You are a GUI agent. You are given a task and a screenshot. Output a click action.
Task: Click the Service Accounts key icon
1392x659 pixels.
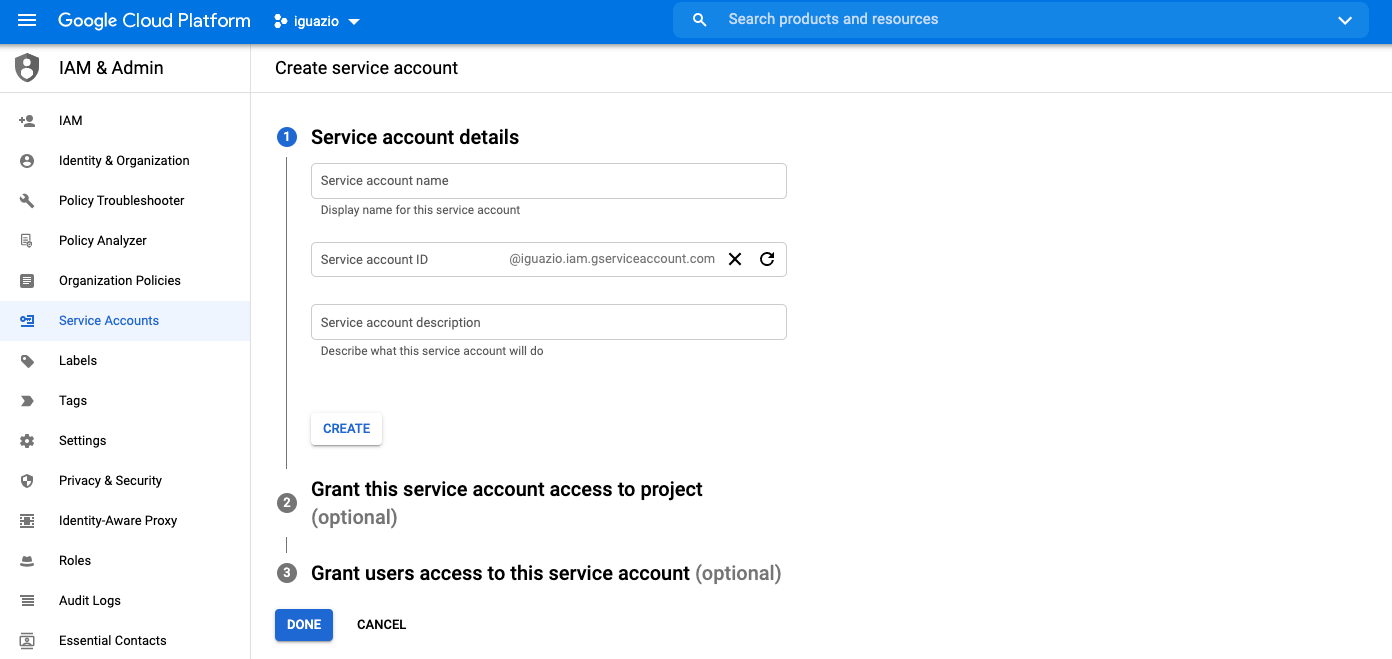pos(27,321)
